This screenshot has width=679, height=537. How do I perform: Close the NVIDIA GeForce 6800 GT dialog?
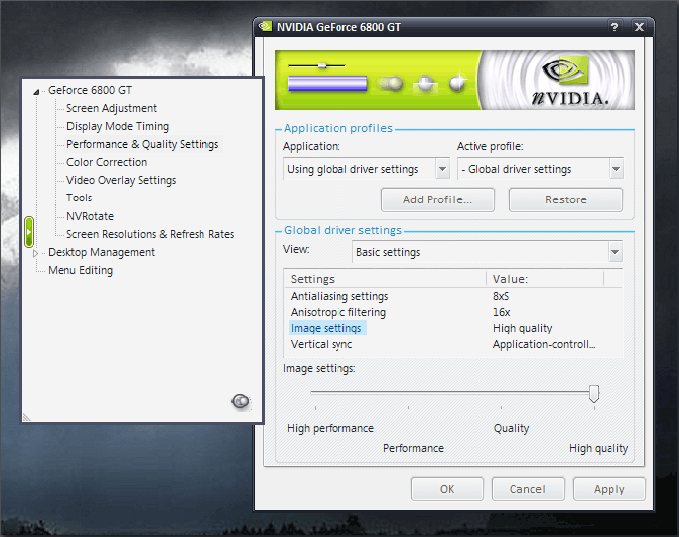(x=639, y=27)
